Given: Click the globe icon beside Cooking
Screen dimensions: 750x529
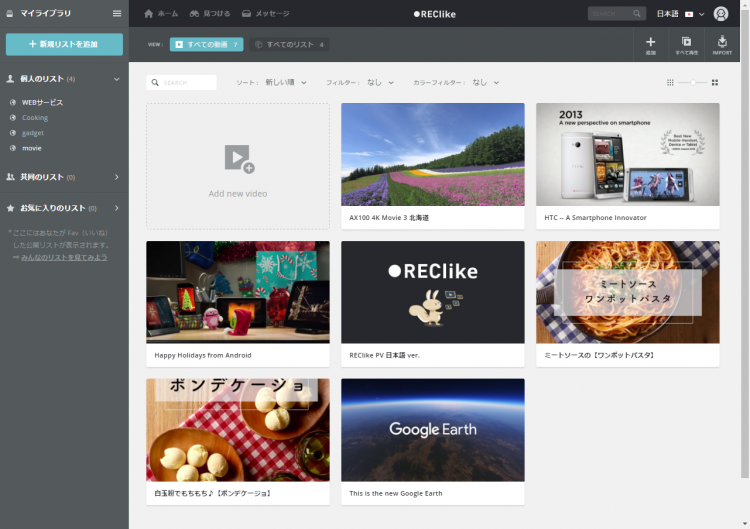Looking at the screenshot, I should (x=13, y=118).
